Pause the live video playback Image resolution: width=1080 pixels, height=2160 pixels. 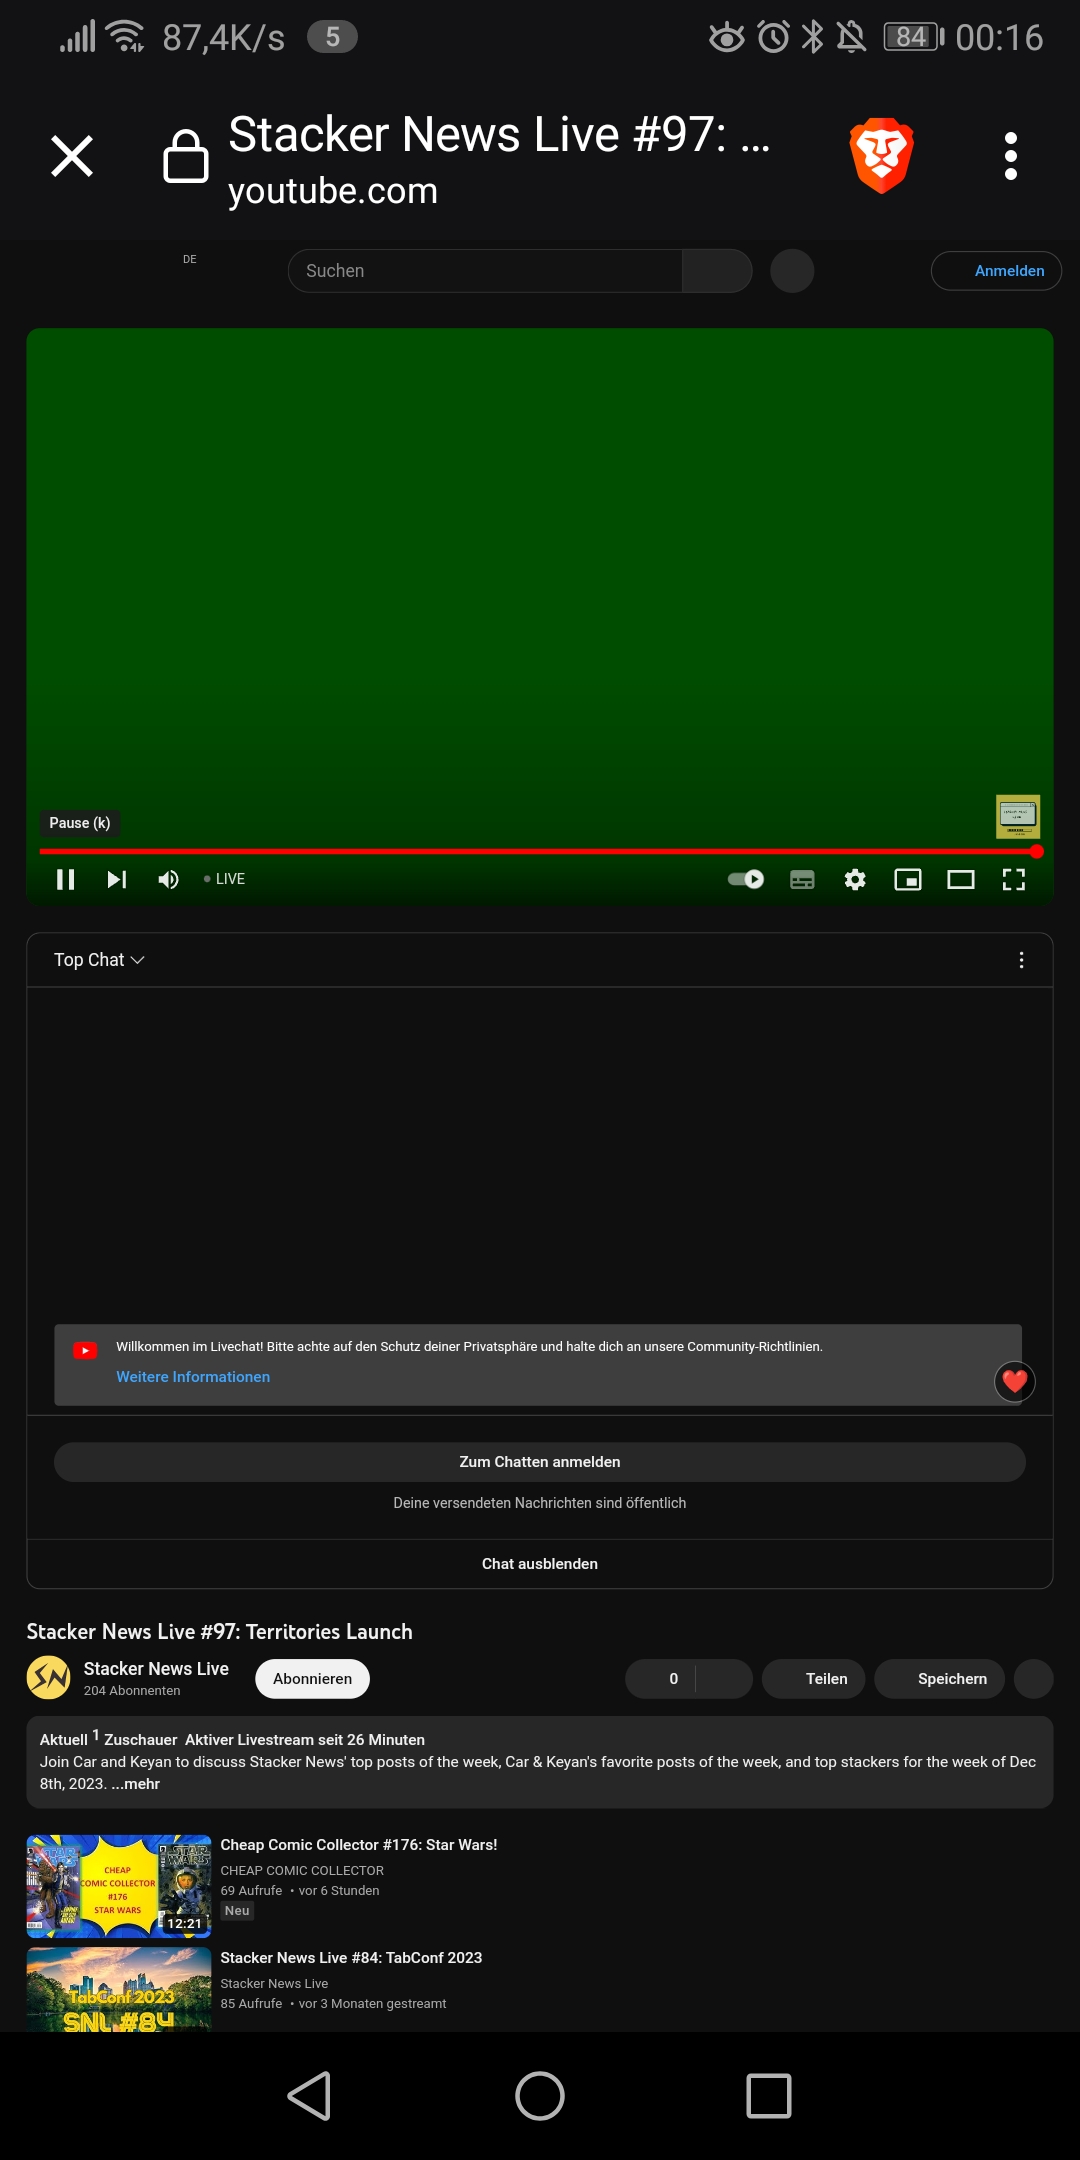[66, 879]
